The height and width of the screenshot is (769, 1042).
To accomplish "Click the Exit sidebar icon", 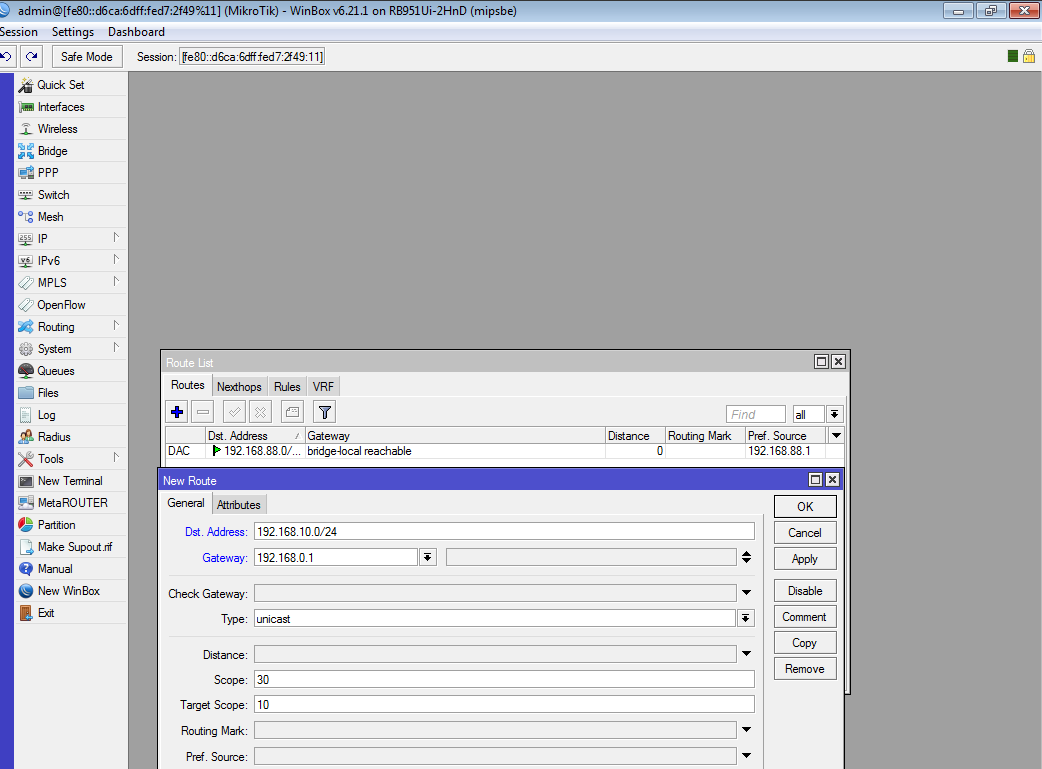I will [x=26, y=613].
